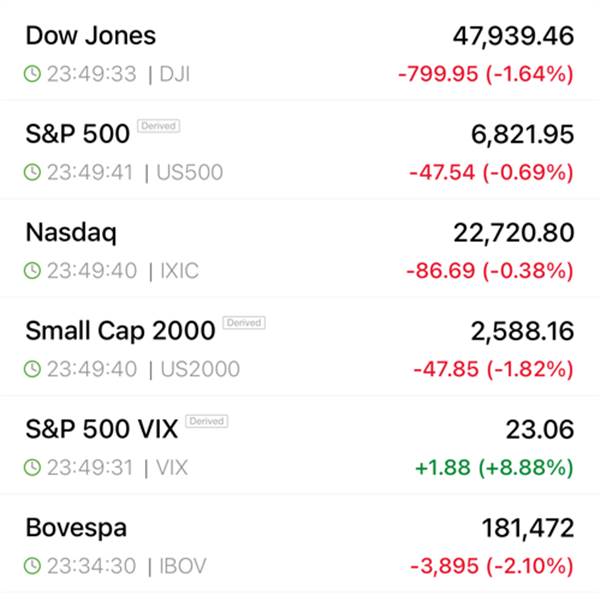Image resolution: width=600 pixels, height=600 pixels.
Task: Open Small Cap 2000 details
Action: pos(120,330)
